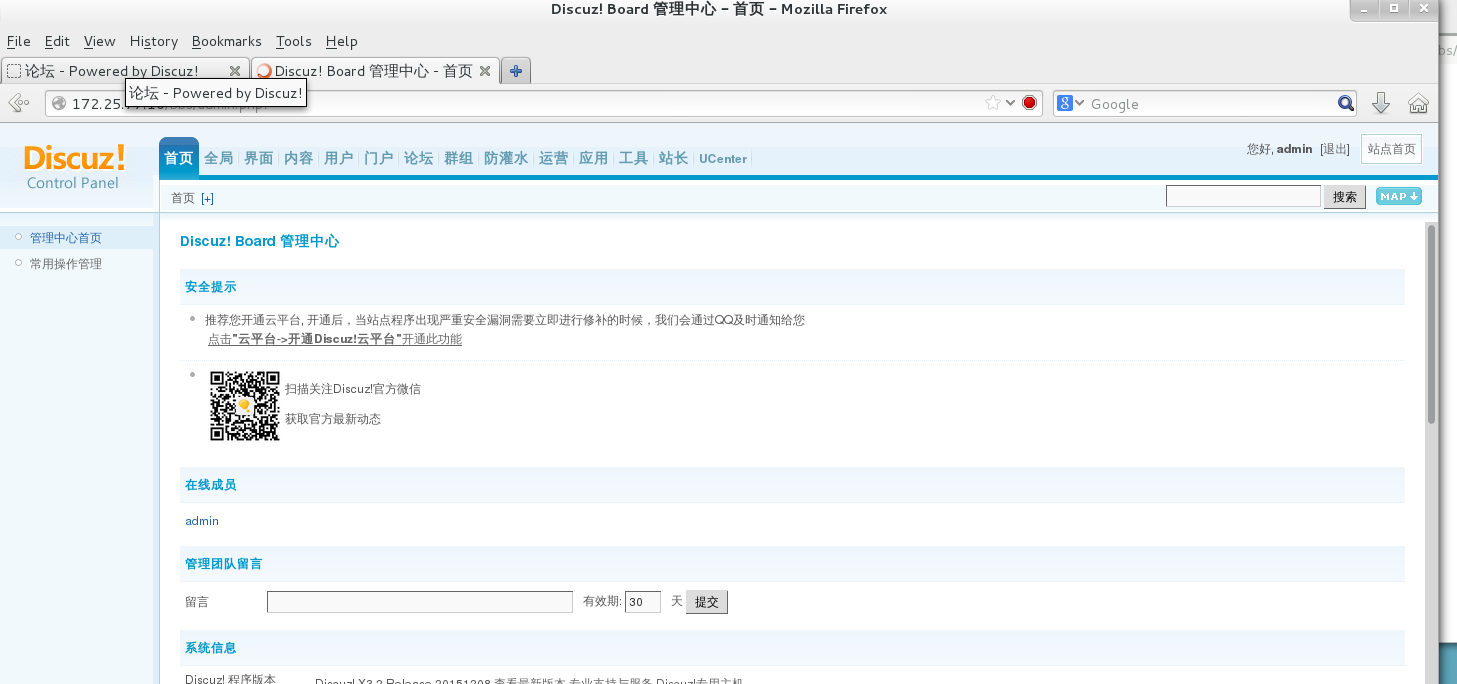Click the magnifier search icon in Google box
The image size is (1457, 684).
pyautogui.click(x=1346, y=103)
